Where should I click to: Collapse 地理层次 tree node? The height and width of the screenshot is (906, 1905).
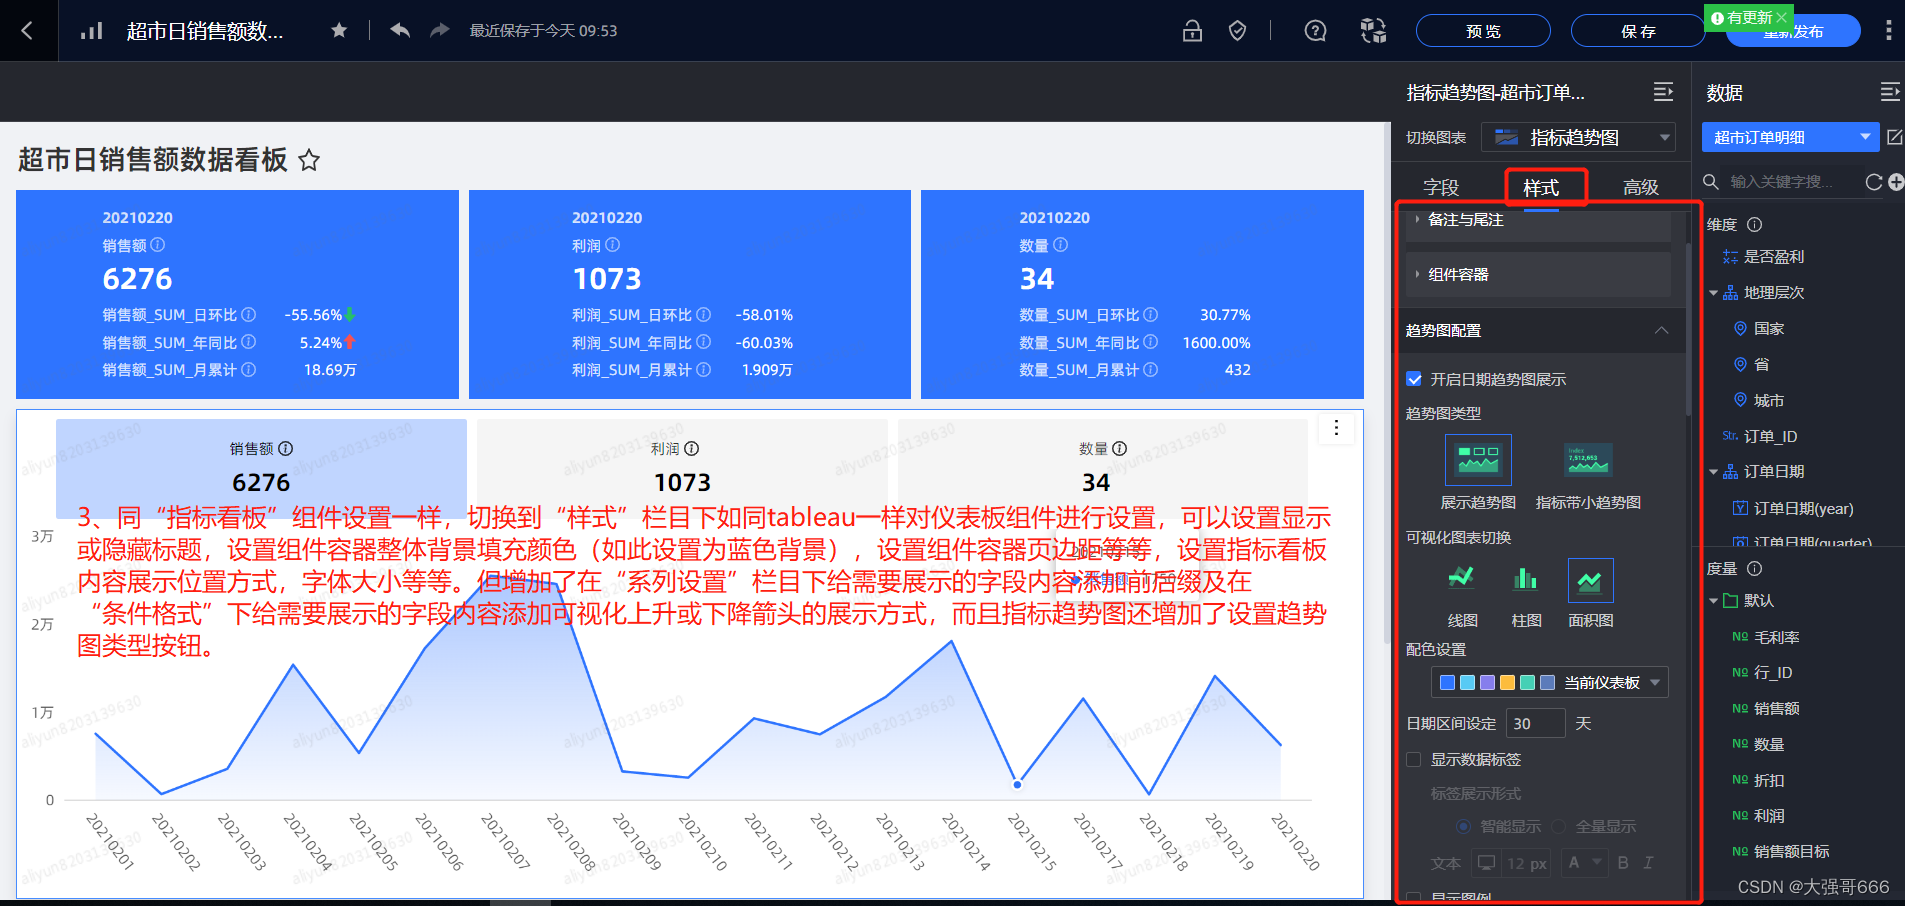pyautogui.click(x=1713, y=293)
